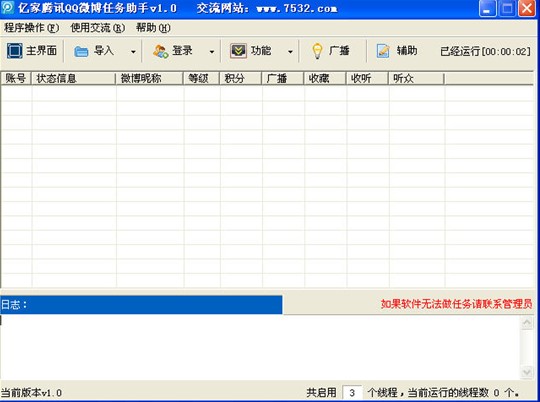Viewport: 540px width, 402px height.
Task: Click the app logo in title bar
Action: (x=7, y=7)
